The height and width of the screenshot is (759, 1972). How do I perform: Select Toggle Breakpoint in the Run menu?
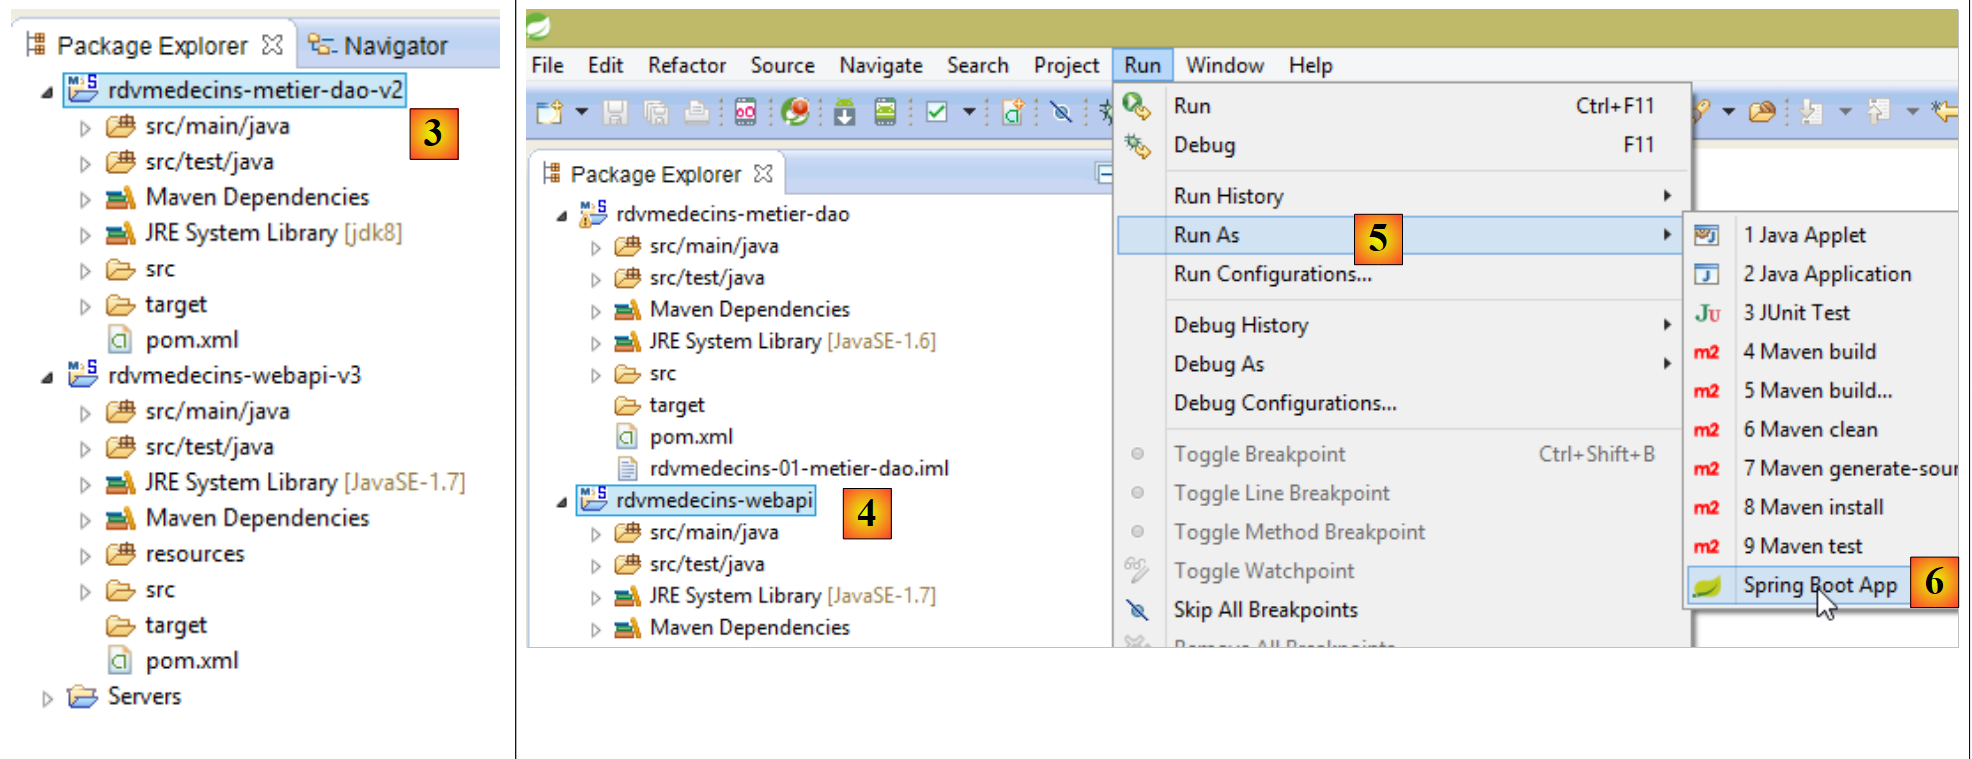[1259, 454]
